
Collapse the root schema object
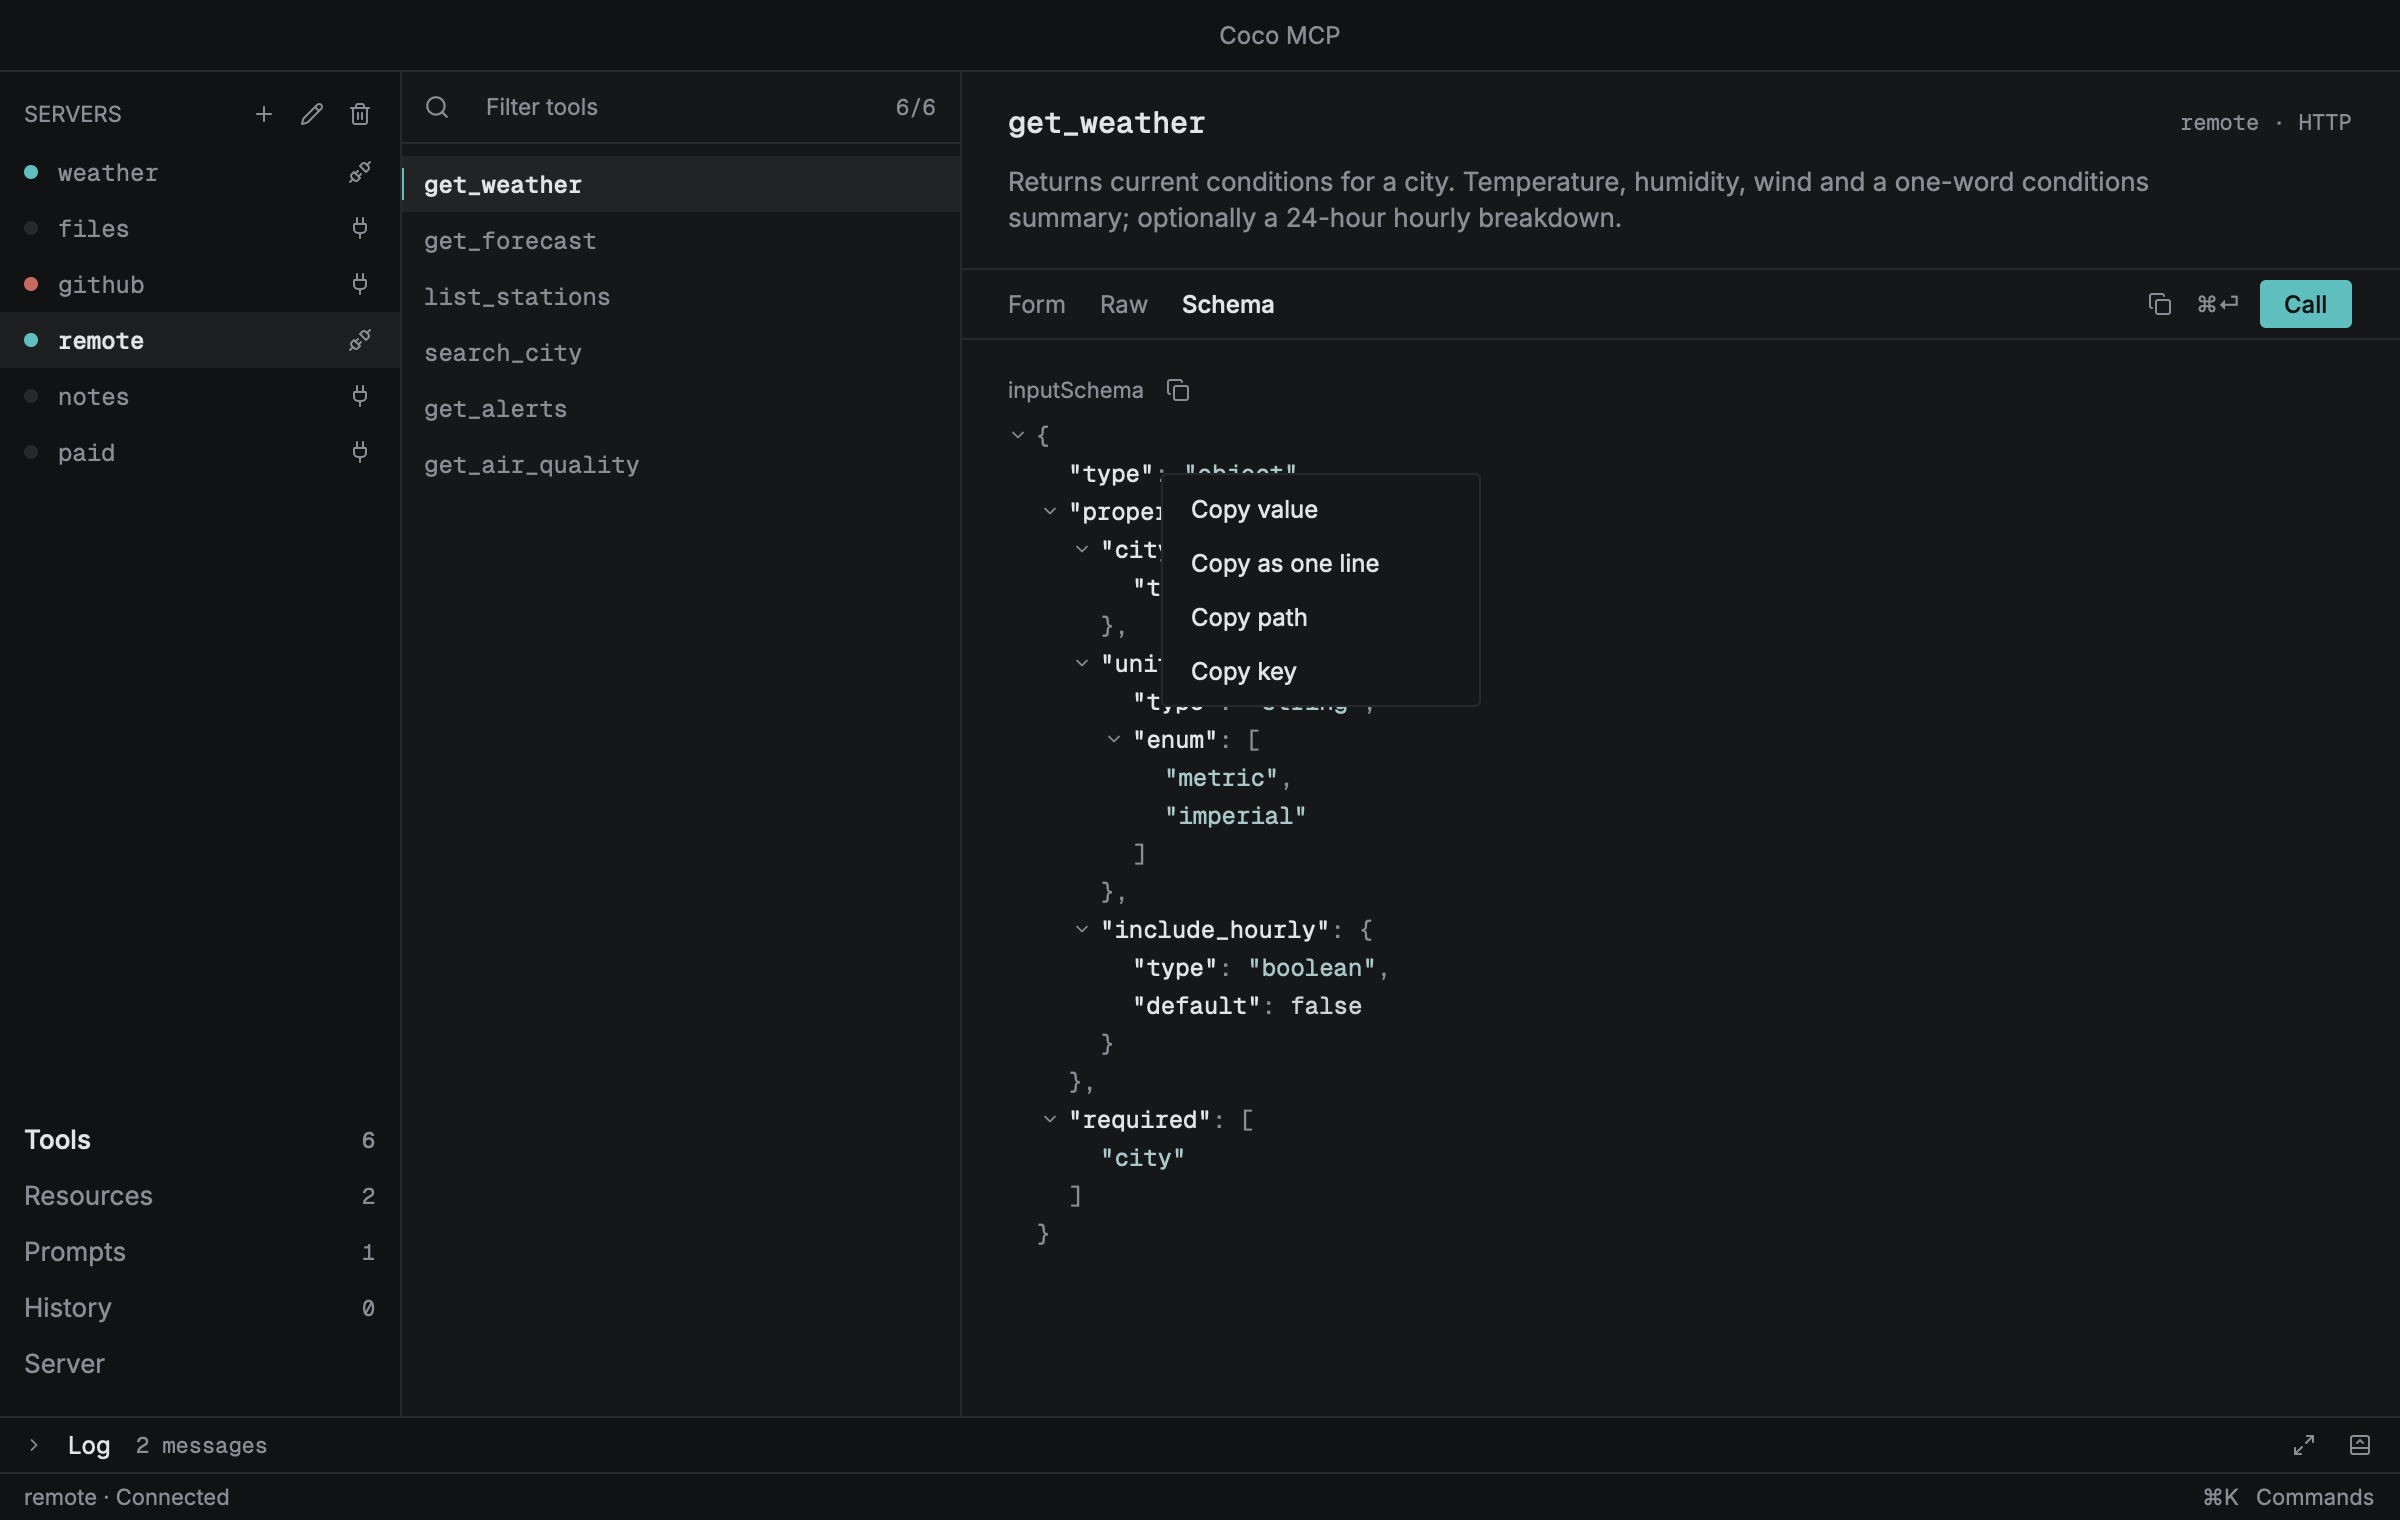click(1018, 435)
